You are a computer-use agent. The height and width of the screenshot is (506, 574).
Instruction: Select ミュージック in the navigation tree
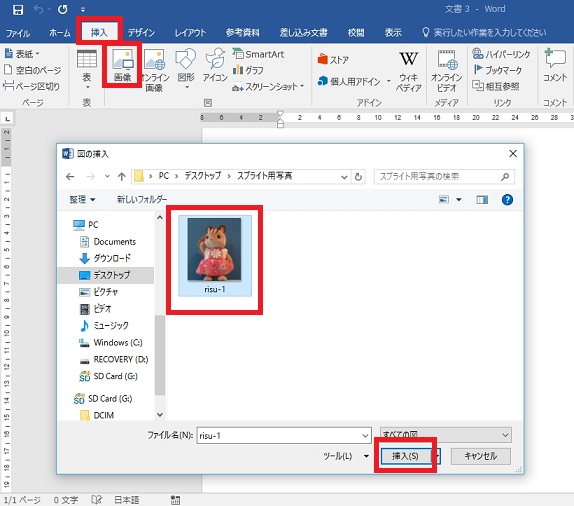[x=105, y=326]
